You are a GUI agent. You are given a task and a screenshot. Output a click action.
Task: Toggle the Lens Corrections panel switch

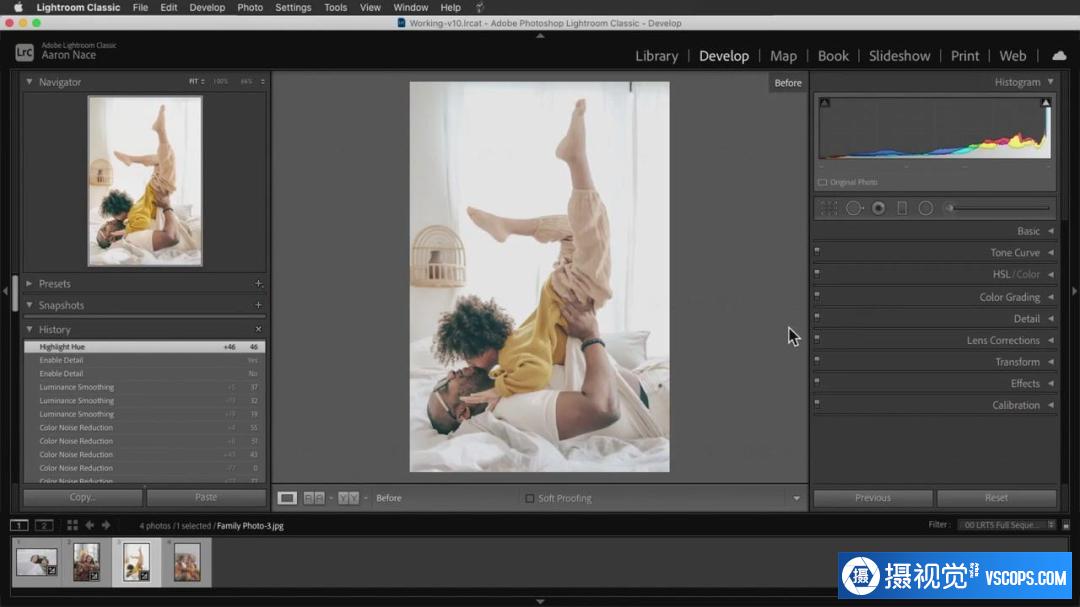tap(817, 340)
